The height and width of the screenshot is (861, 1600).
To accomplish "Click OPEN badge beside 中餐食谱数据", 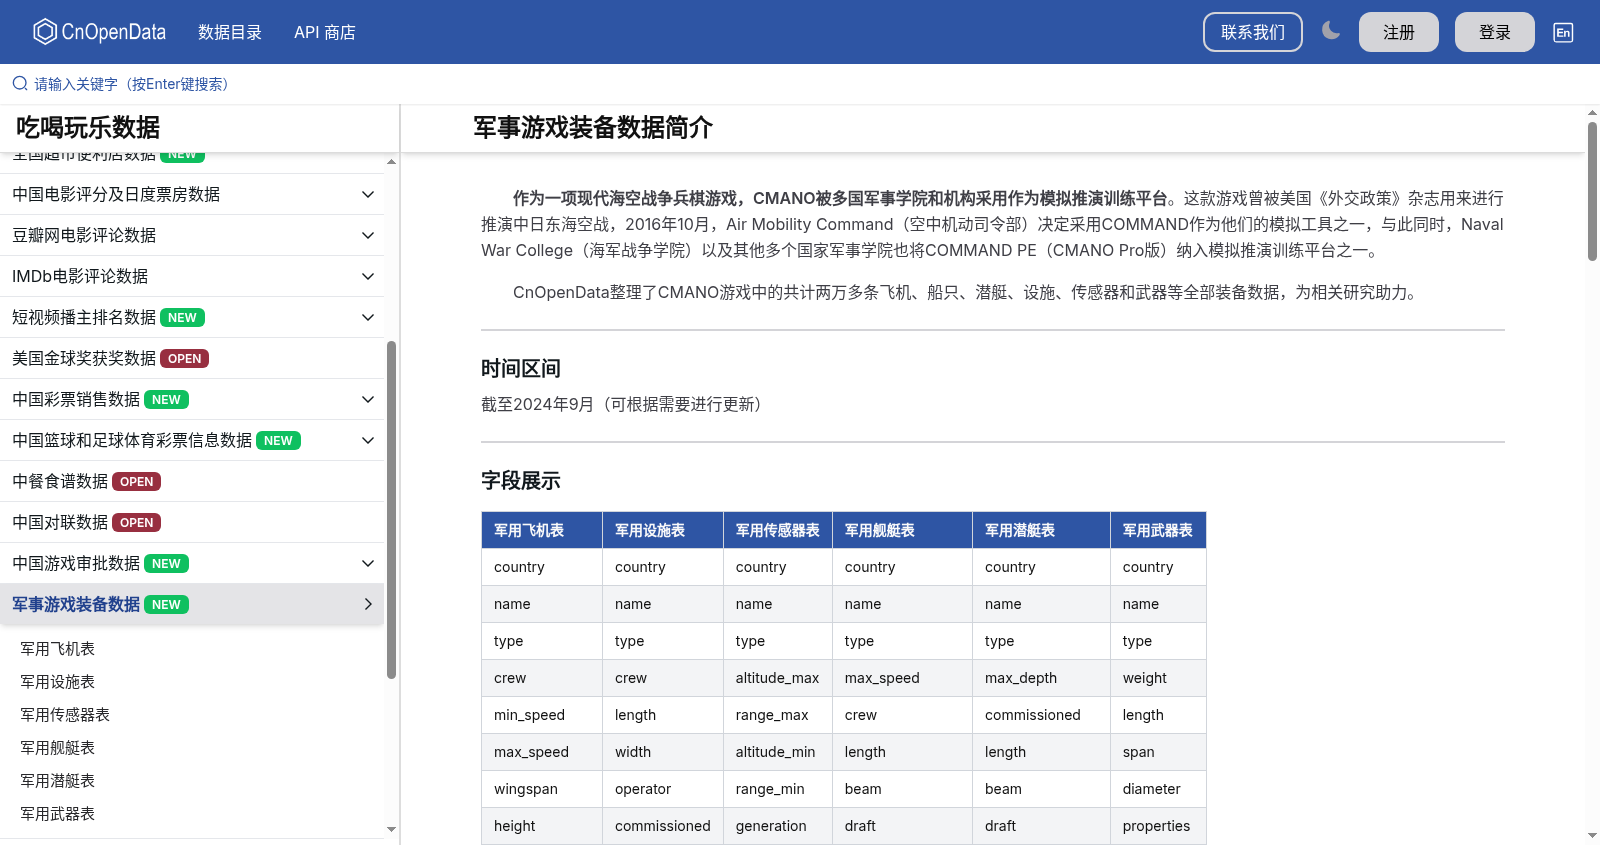I will point(136,481).
